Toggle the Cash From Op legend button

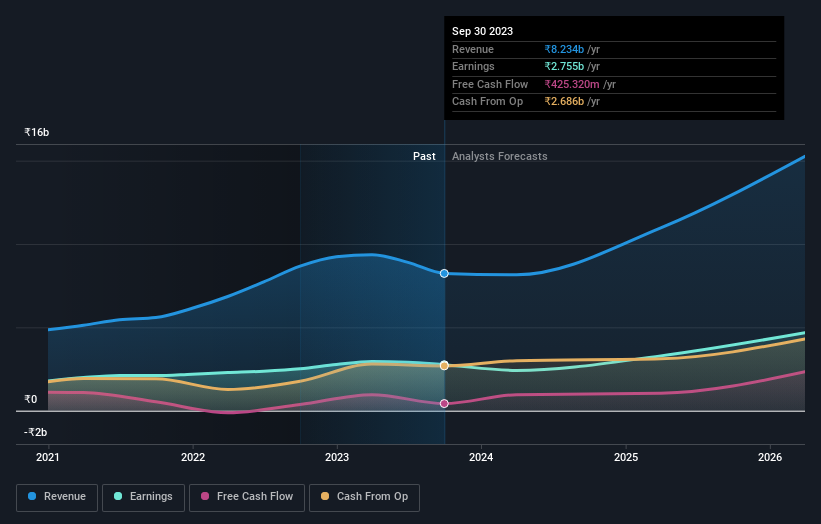(x=364, y=497)
